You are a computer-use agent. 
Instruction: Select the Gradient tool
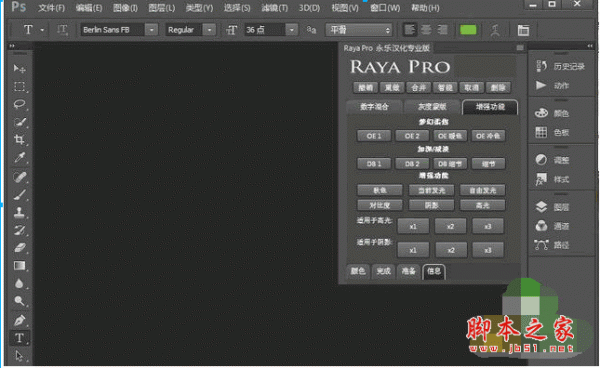pos(19,265)
